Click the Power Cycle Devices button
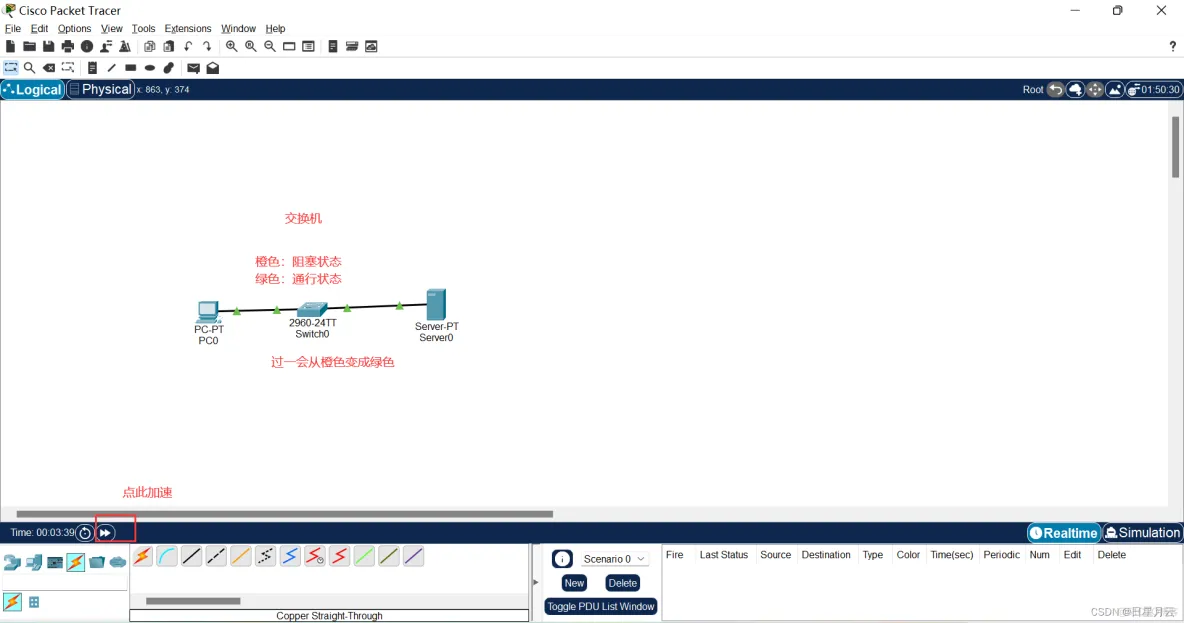The image size is (1184, 623). (85, 533)
